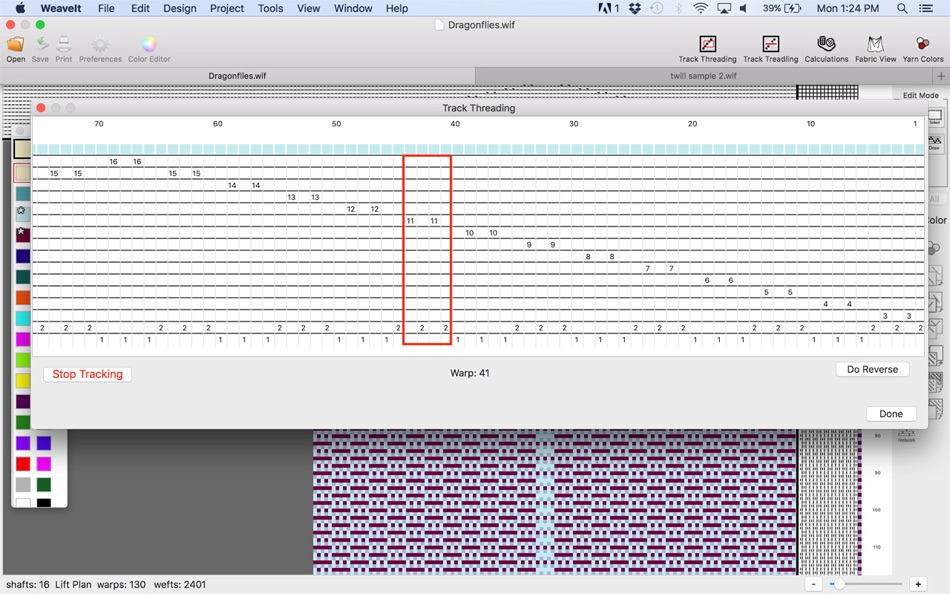This screenshot has width=950, height=594.
Task: Click the Stop Tracking button
Action: (87, 374)
